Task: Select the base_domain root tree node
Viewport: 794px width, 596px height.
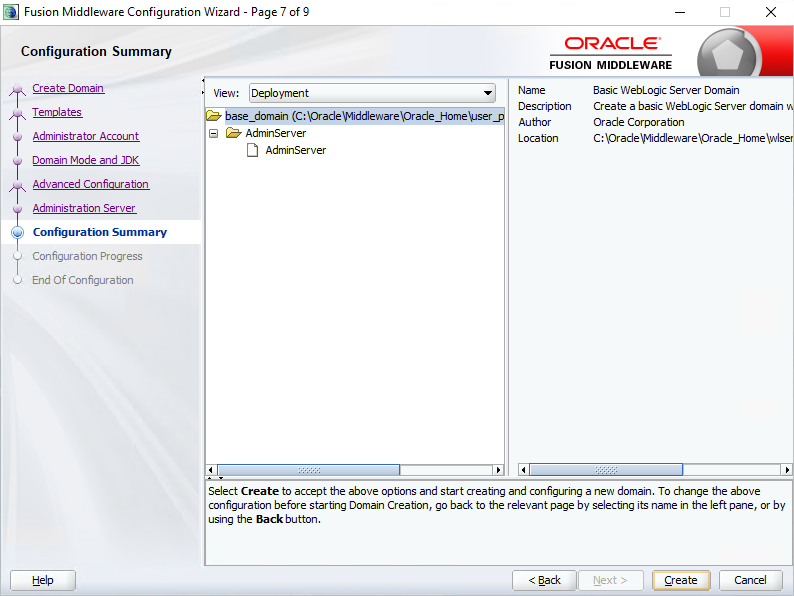Action: tap(364, 116)
